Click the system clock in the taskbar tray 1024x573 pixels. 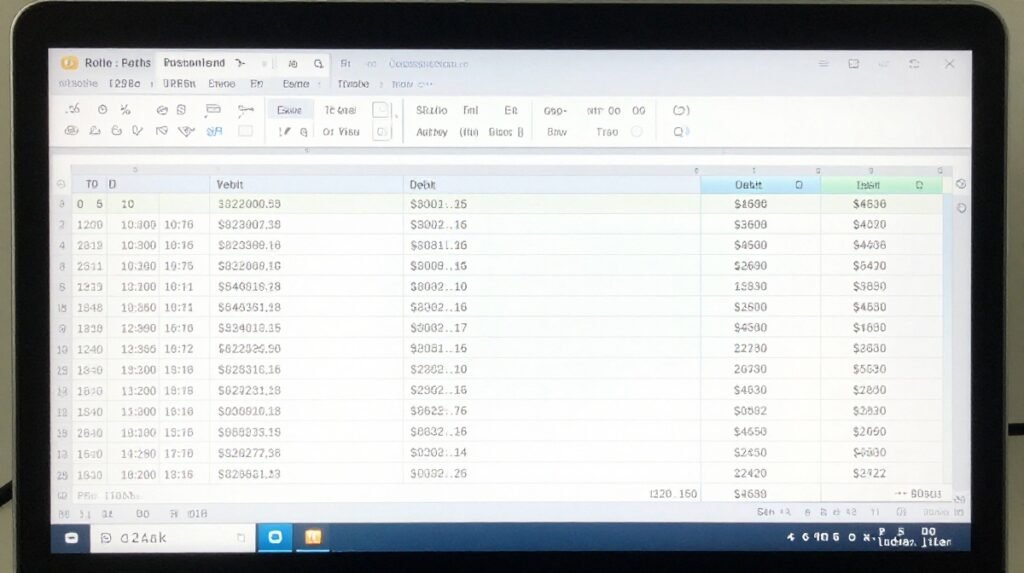914,537
